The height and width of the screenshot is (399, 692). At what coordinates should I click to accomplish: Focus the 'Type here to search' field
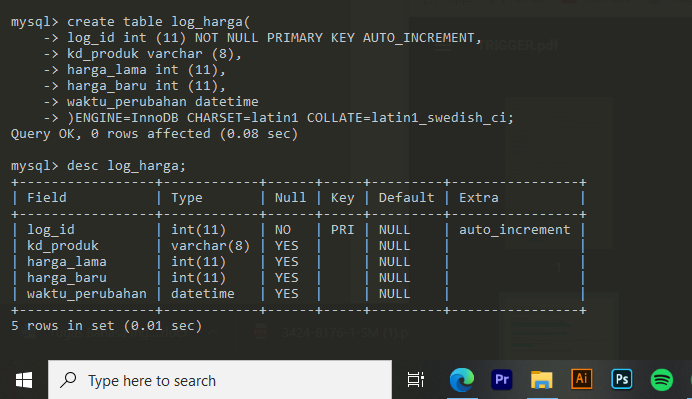point(220,380)
